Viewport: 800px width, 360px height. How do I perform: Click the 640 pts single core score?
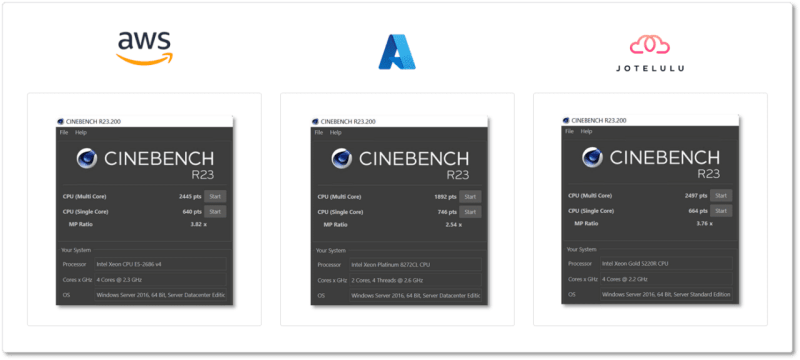point(192,212)
